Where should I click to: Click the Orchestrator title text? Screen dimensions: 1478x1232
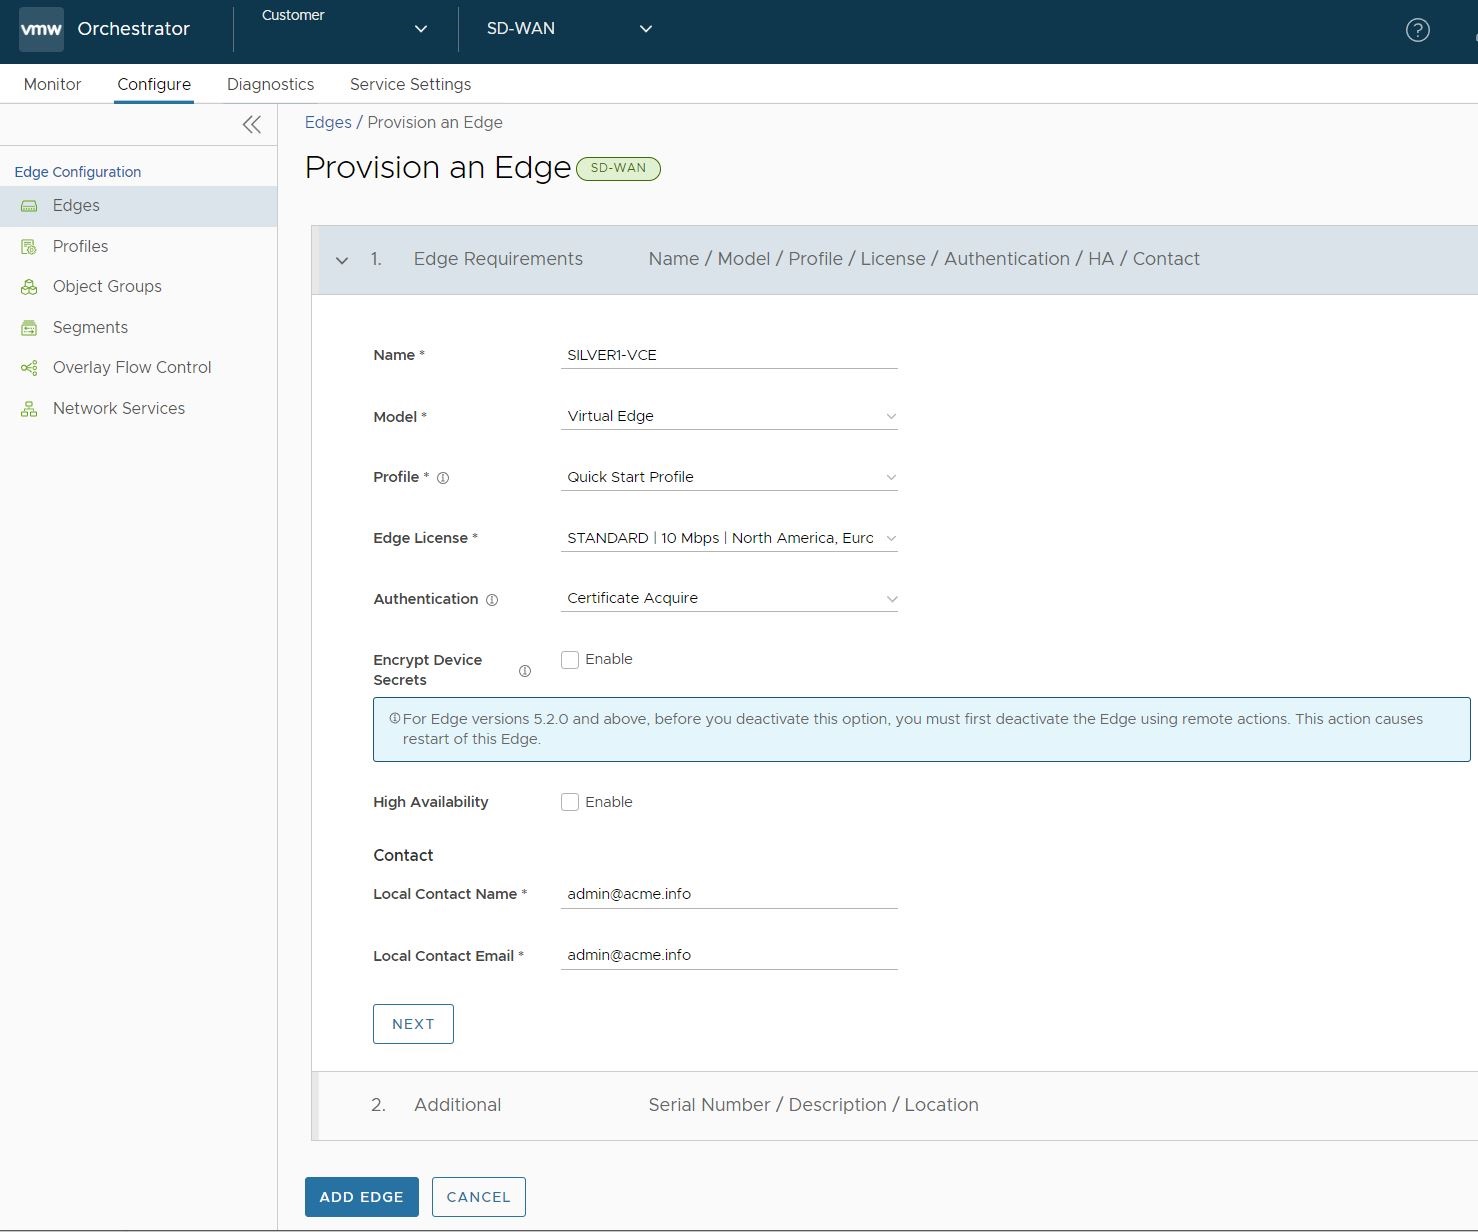(133, 29)
